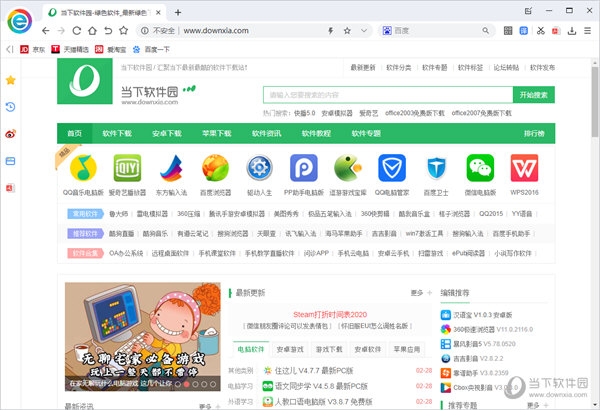600x410 pixels.
Task: Select the scissors screenshot tool
Action: (x=540, y=31)
